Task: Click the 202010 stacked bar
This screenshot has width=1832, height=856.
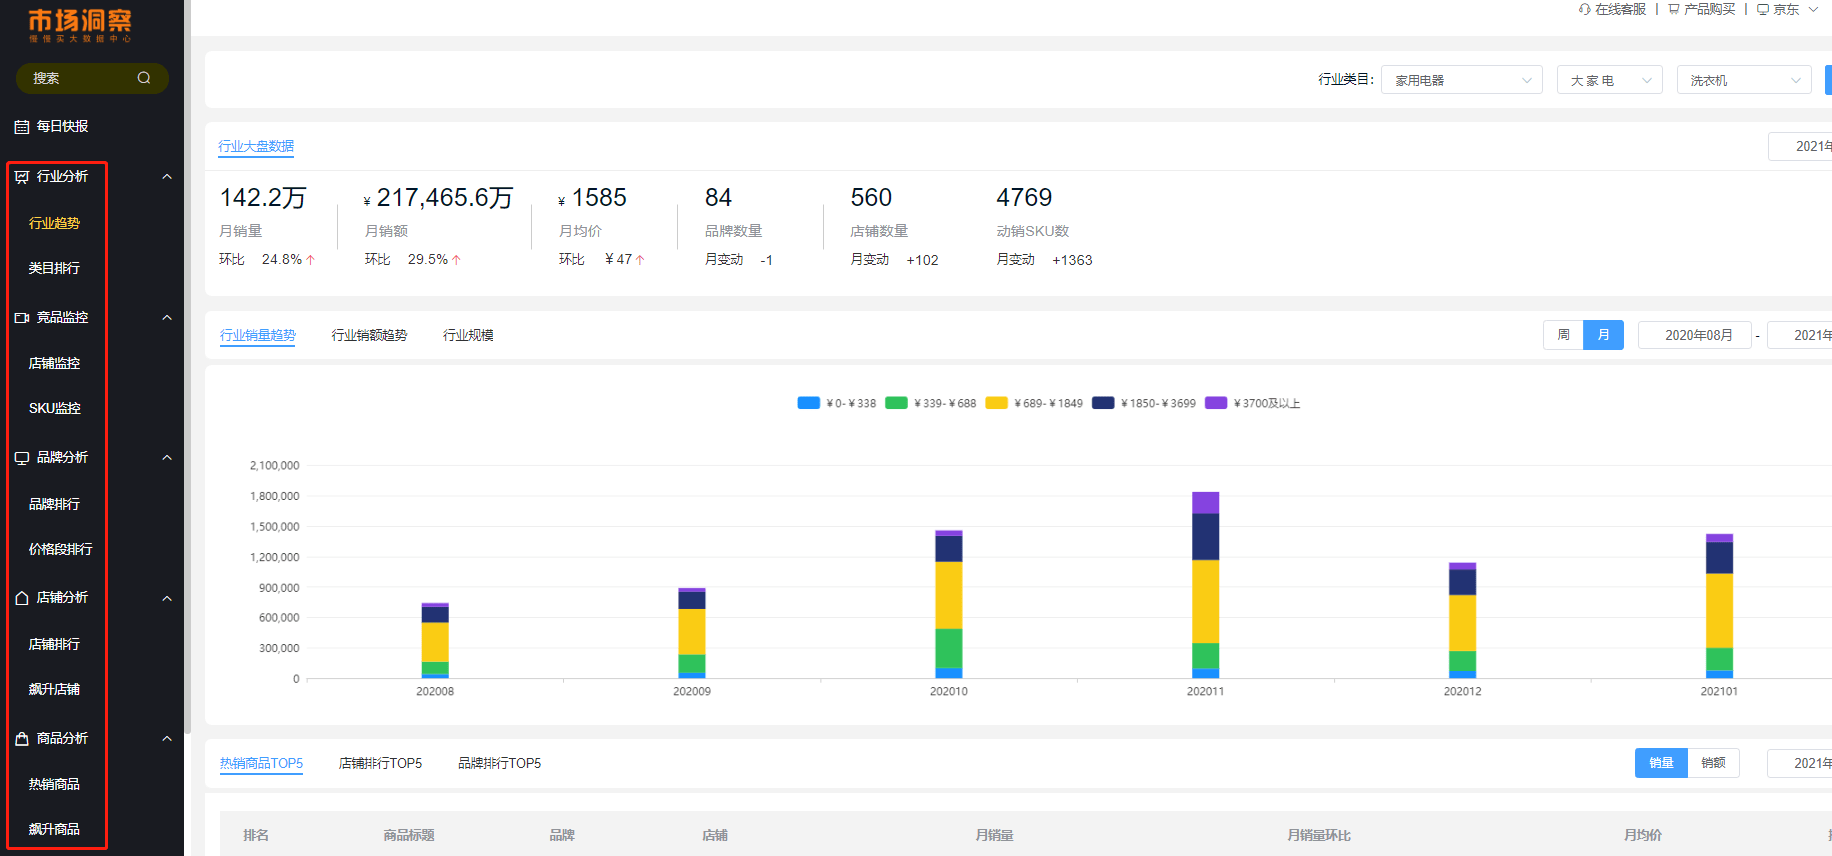Action: (x=948, y=604)
